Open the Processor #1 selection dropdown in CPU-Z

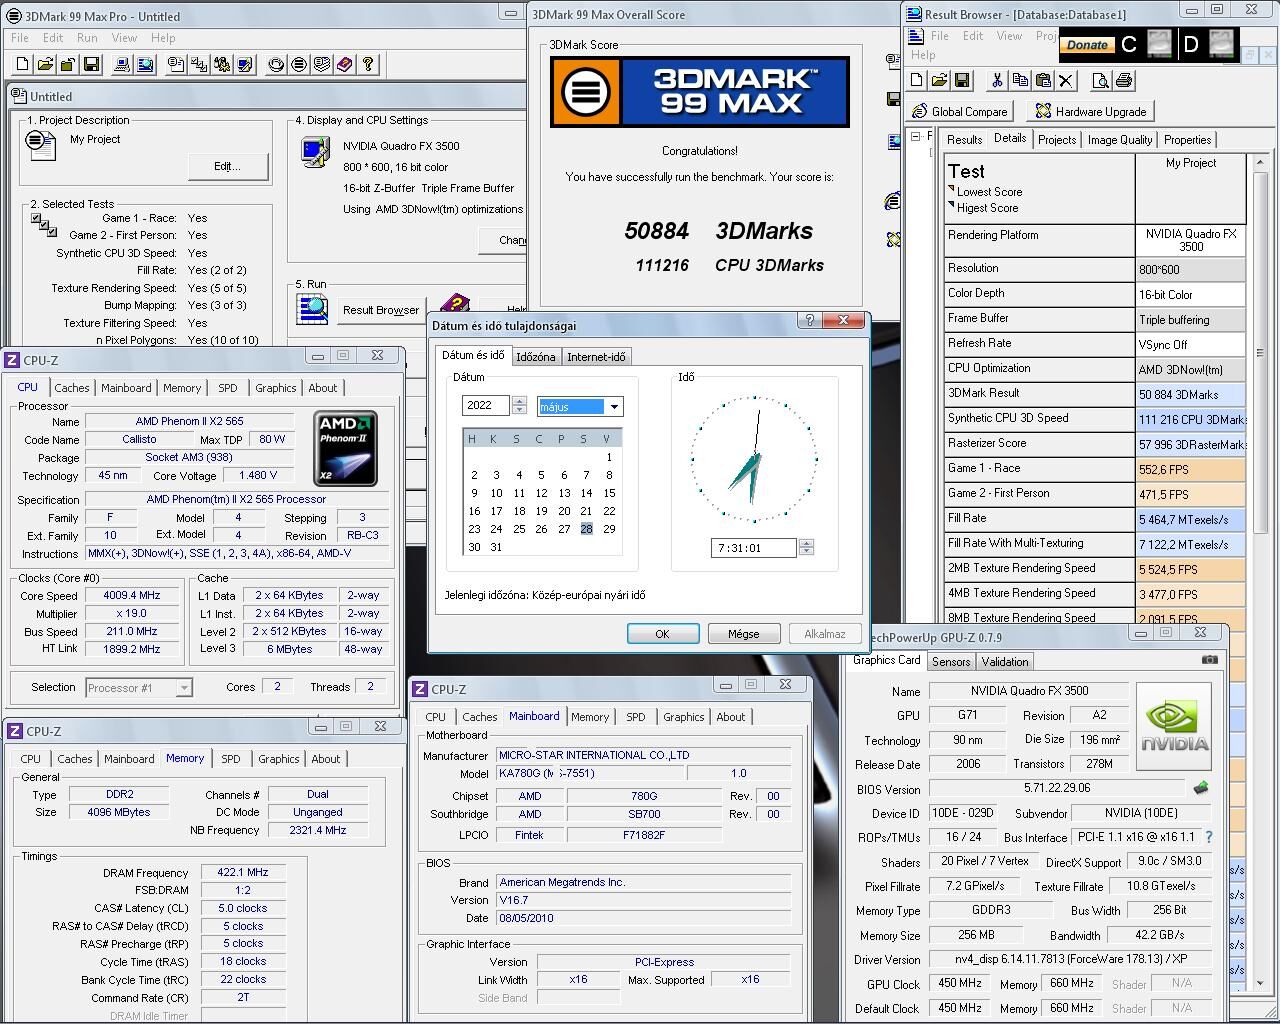(x=183, y=688)
